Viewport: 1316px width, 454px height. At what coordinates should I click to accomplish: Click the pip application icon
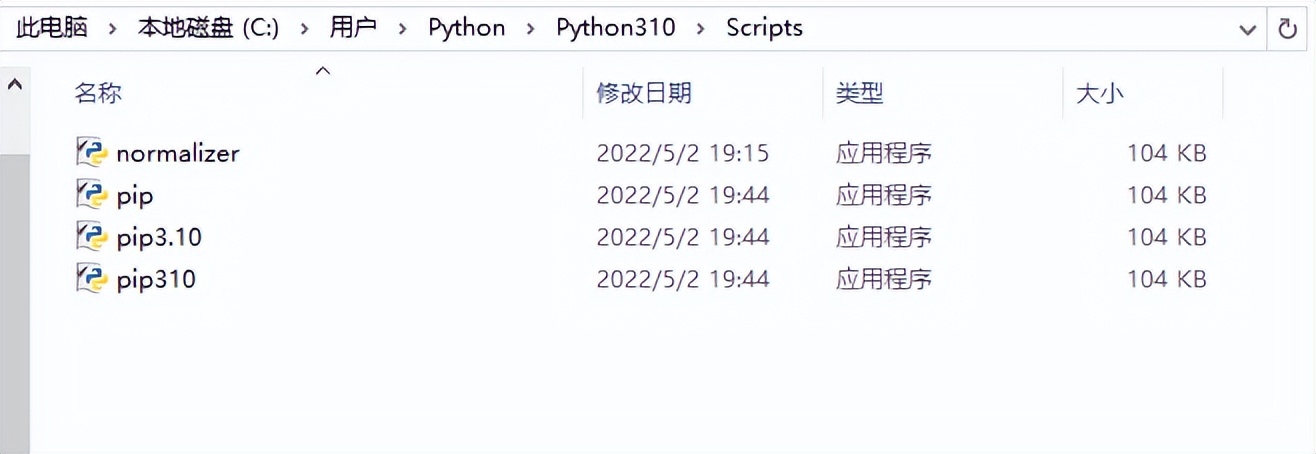91,194
